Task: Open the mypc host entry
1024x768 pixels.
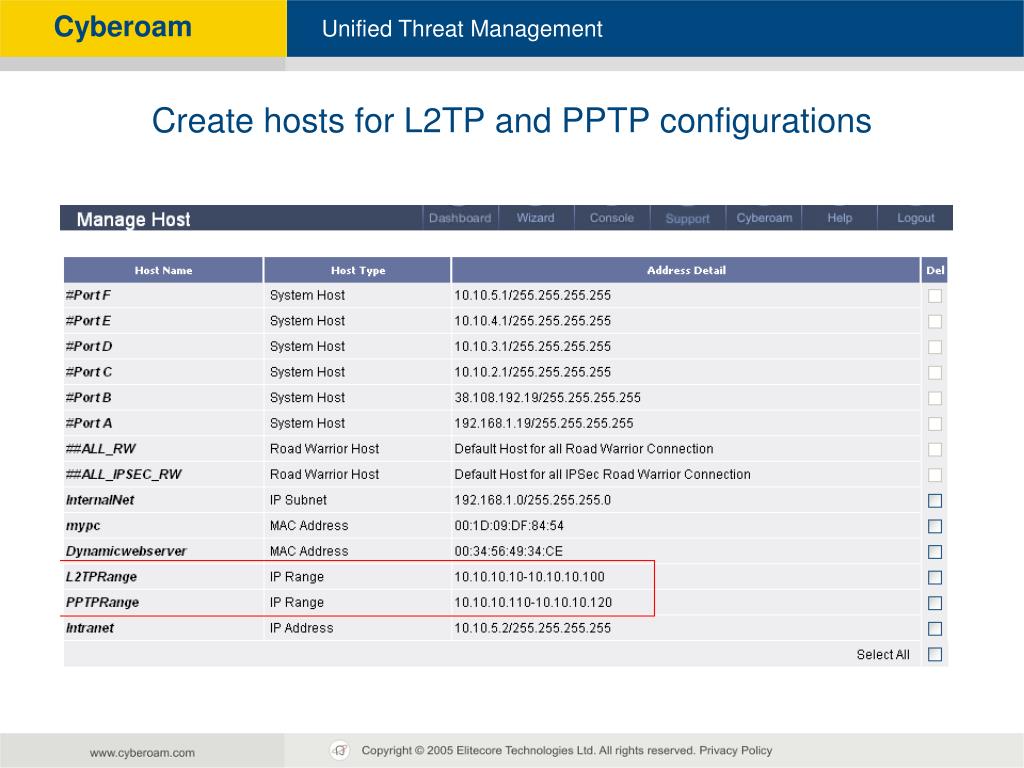Action: [x=83, y=526]
